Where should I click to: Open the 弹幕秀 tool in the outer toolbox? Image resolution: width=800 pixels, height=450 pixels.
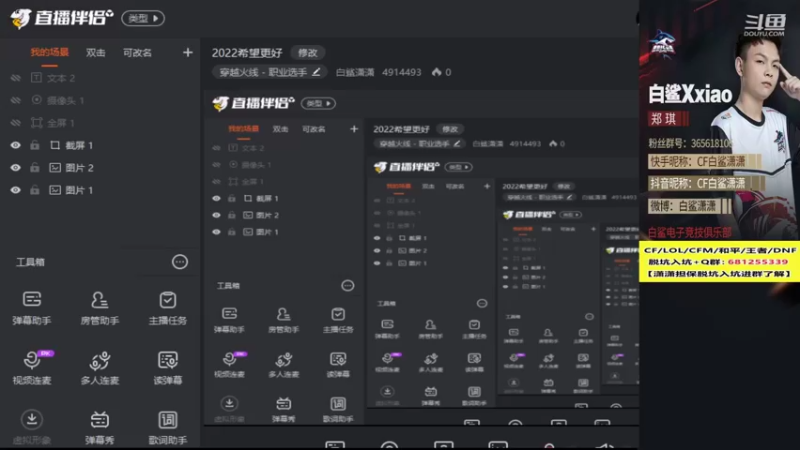click(99, 427)
